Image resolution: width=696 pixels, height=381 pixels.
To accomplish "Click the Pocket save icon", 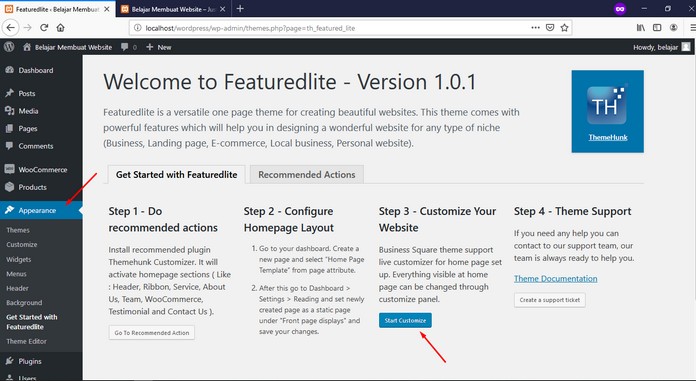I will pyautogui.click(x=550, y=28).
